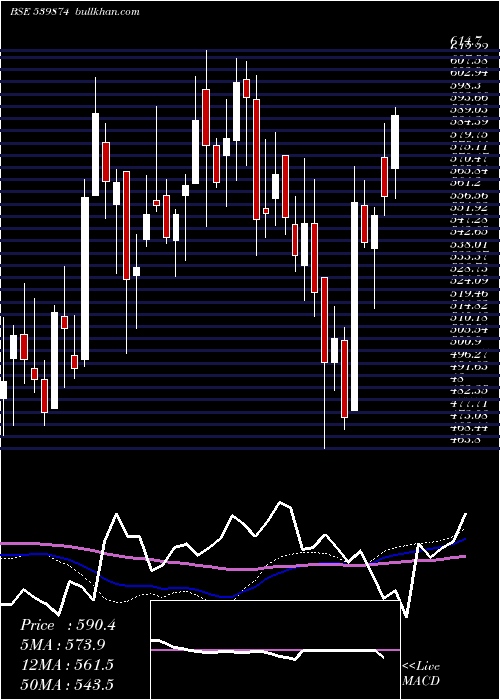Click the Live MACD inset chart box
Image resolution: width=500 pixels, height=700 pixels.
[x=275, y=650]
